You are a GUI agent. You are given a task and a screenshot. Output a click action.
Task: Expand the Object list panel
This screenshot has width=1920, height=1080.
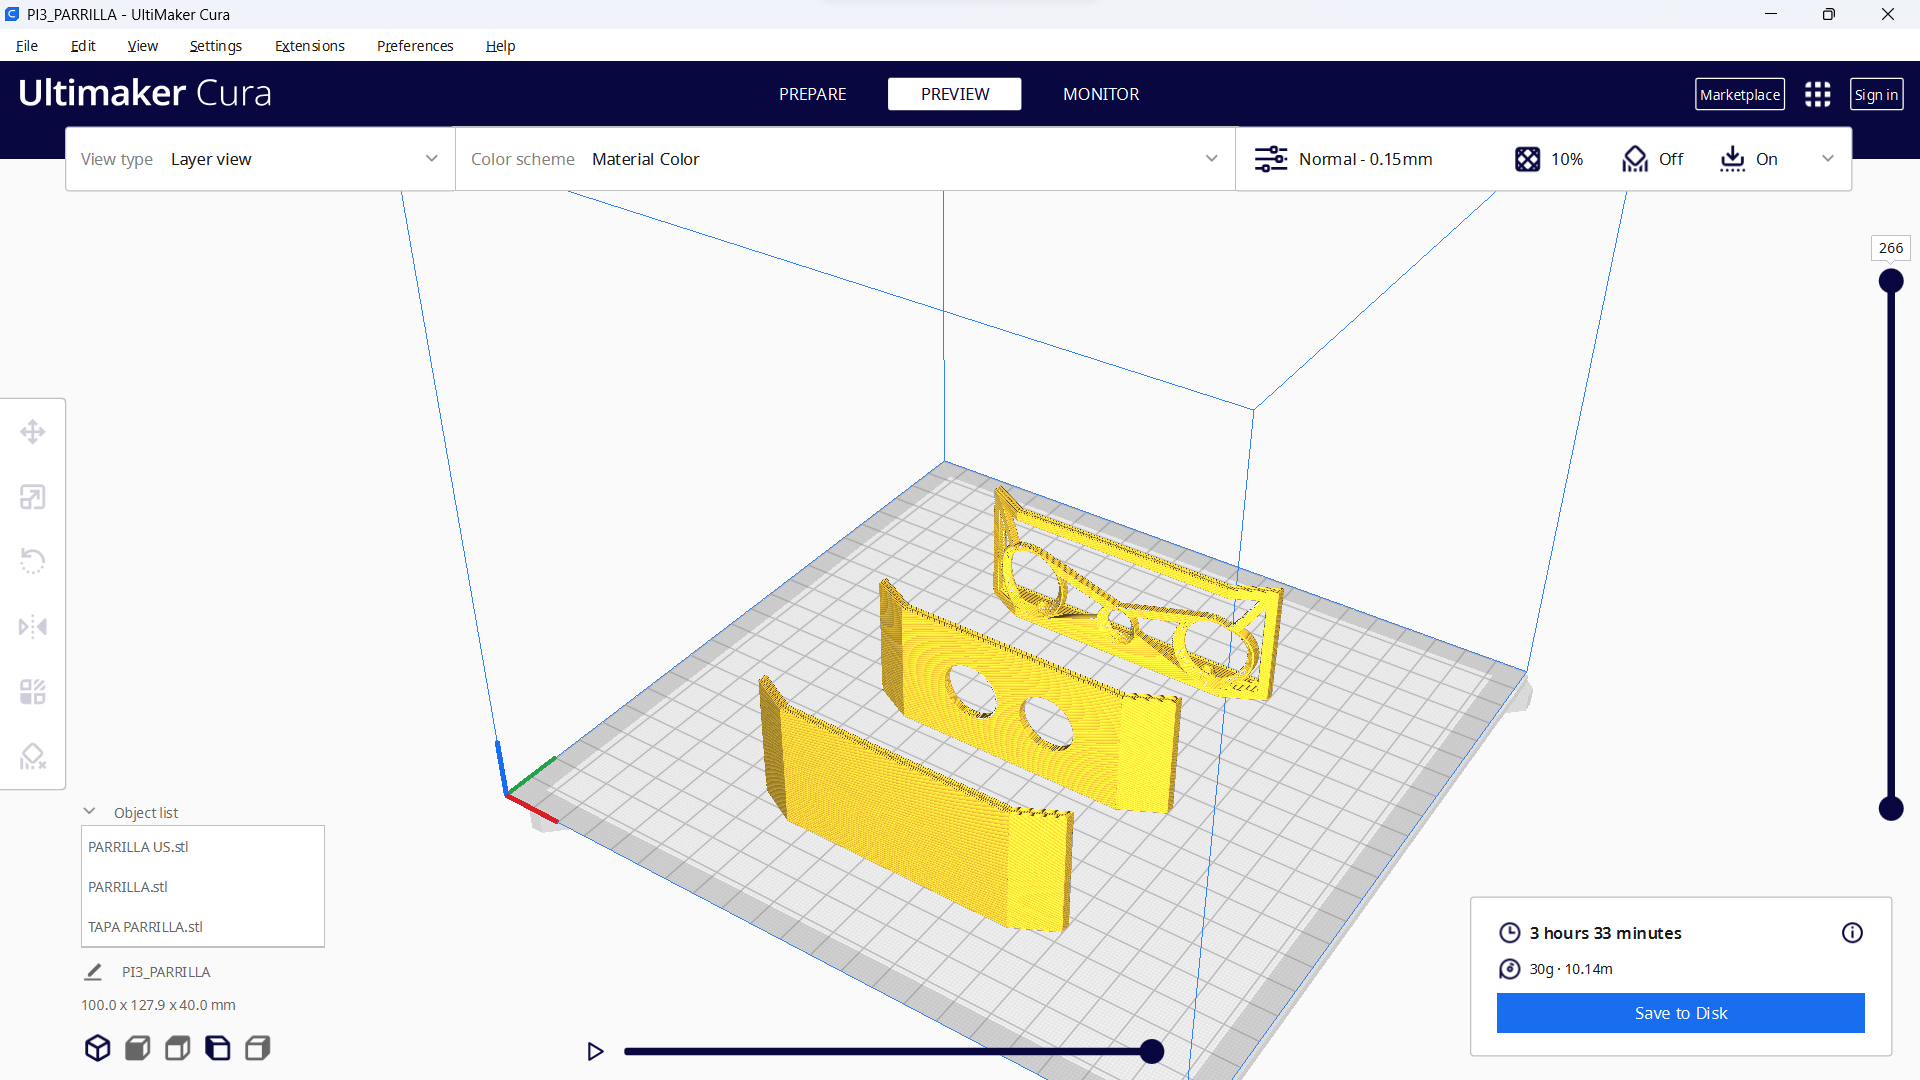pos(88,811)
